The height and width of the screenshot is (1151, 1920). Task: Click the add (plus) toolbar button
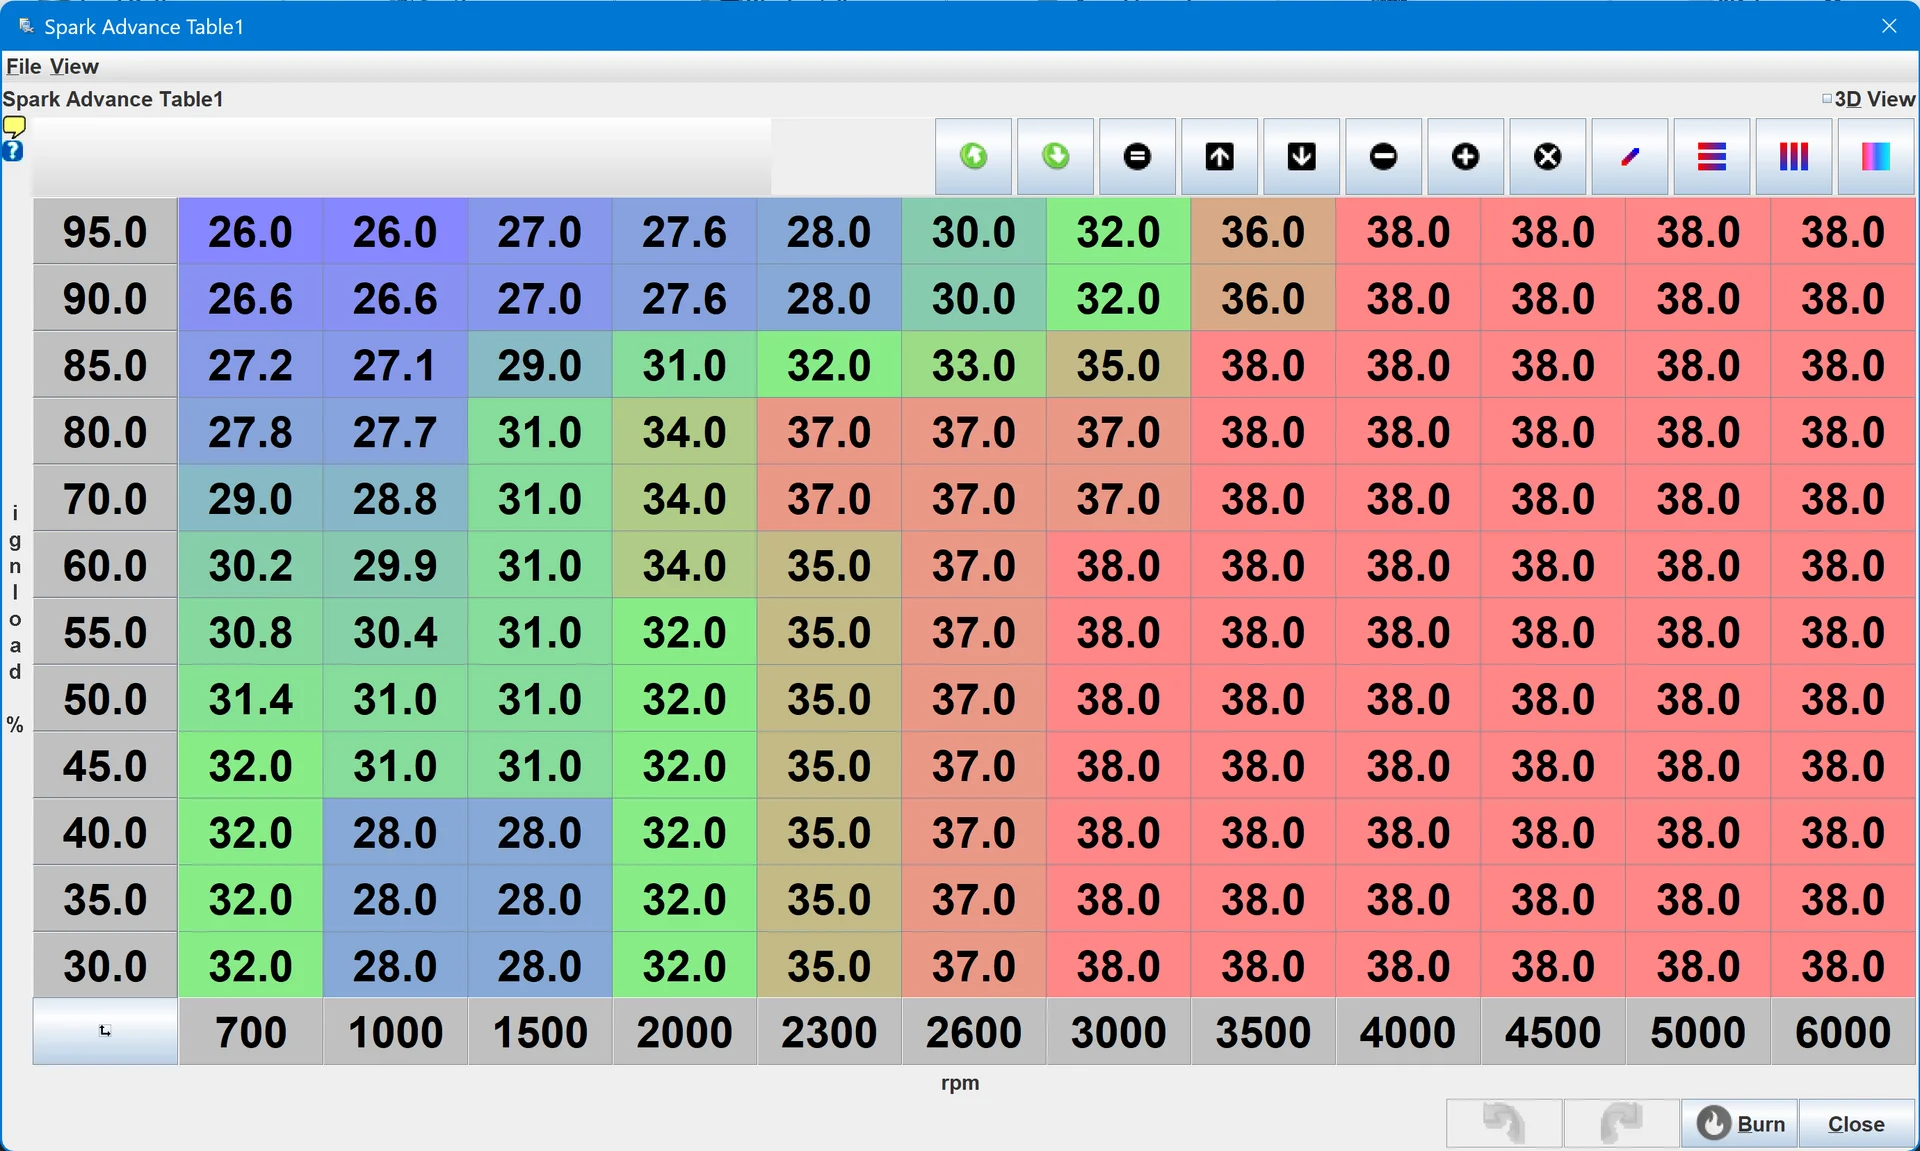1465,157
